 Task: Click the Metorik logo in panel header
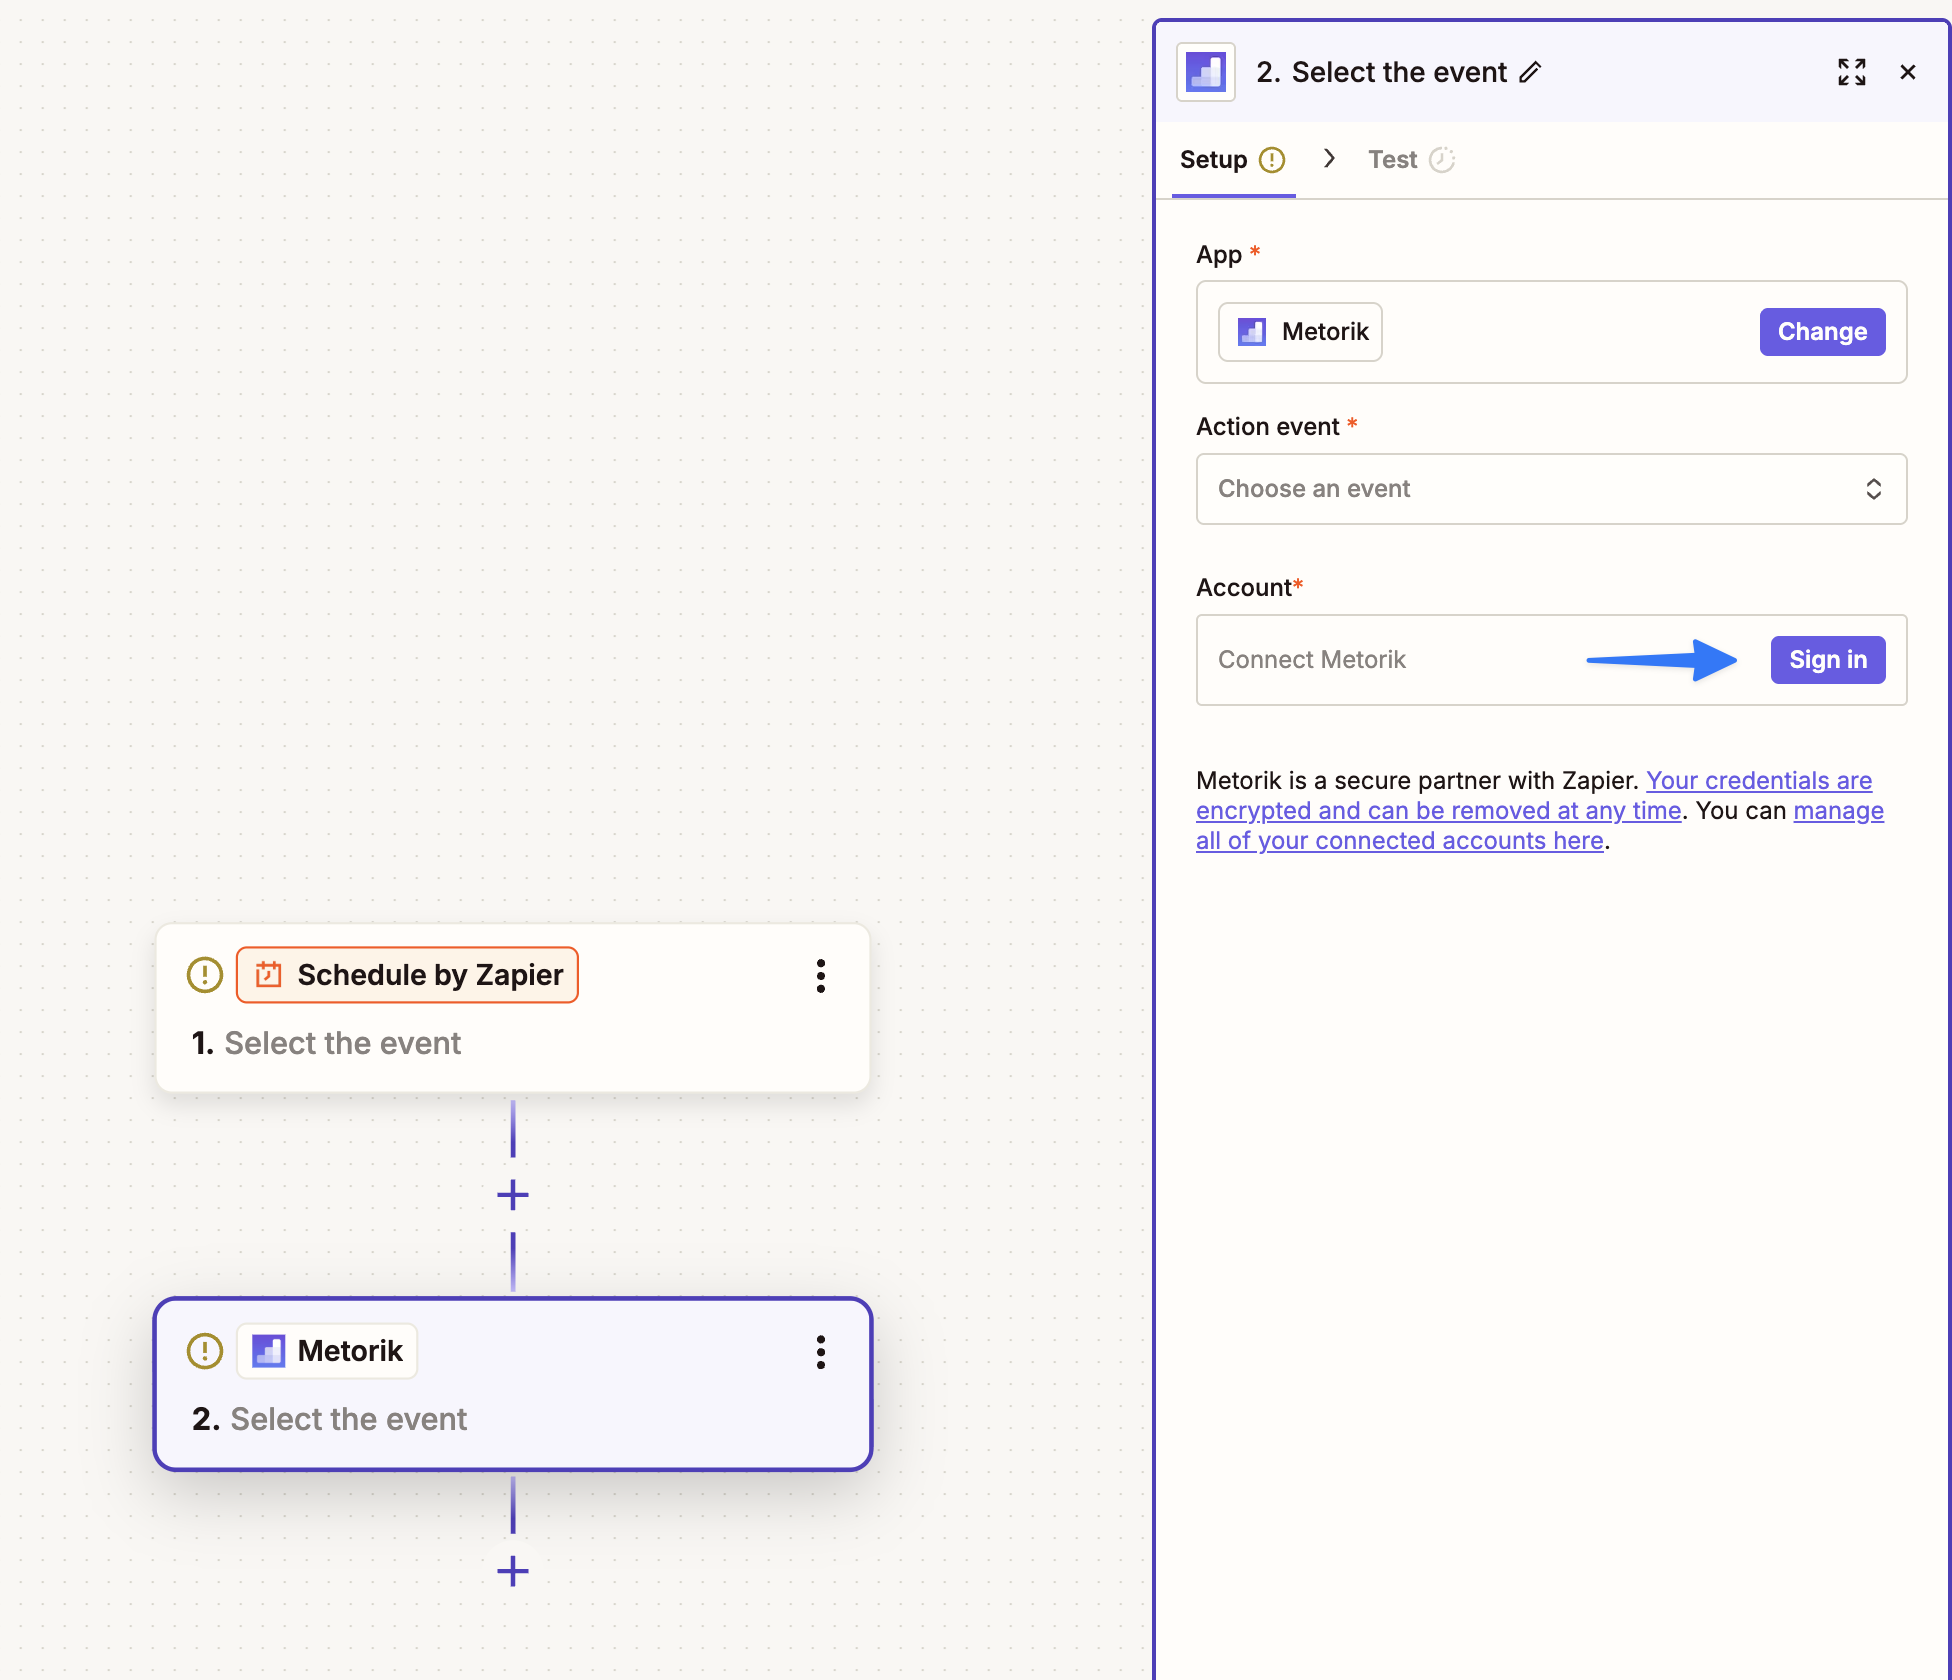[1206, 72]
